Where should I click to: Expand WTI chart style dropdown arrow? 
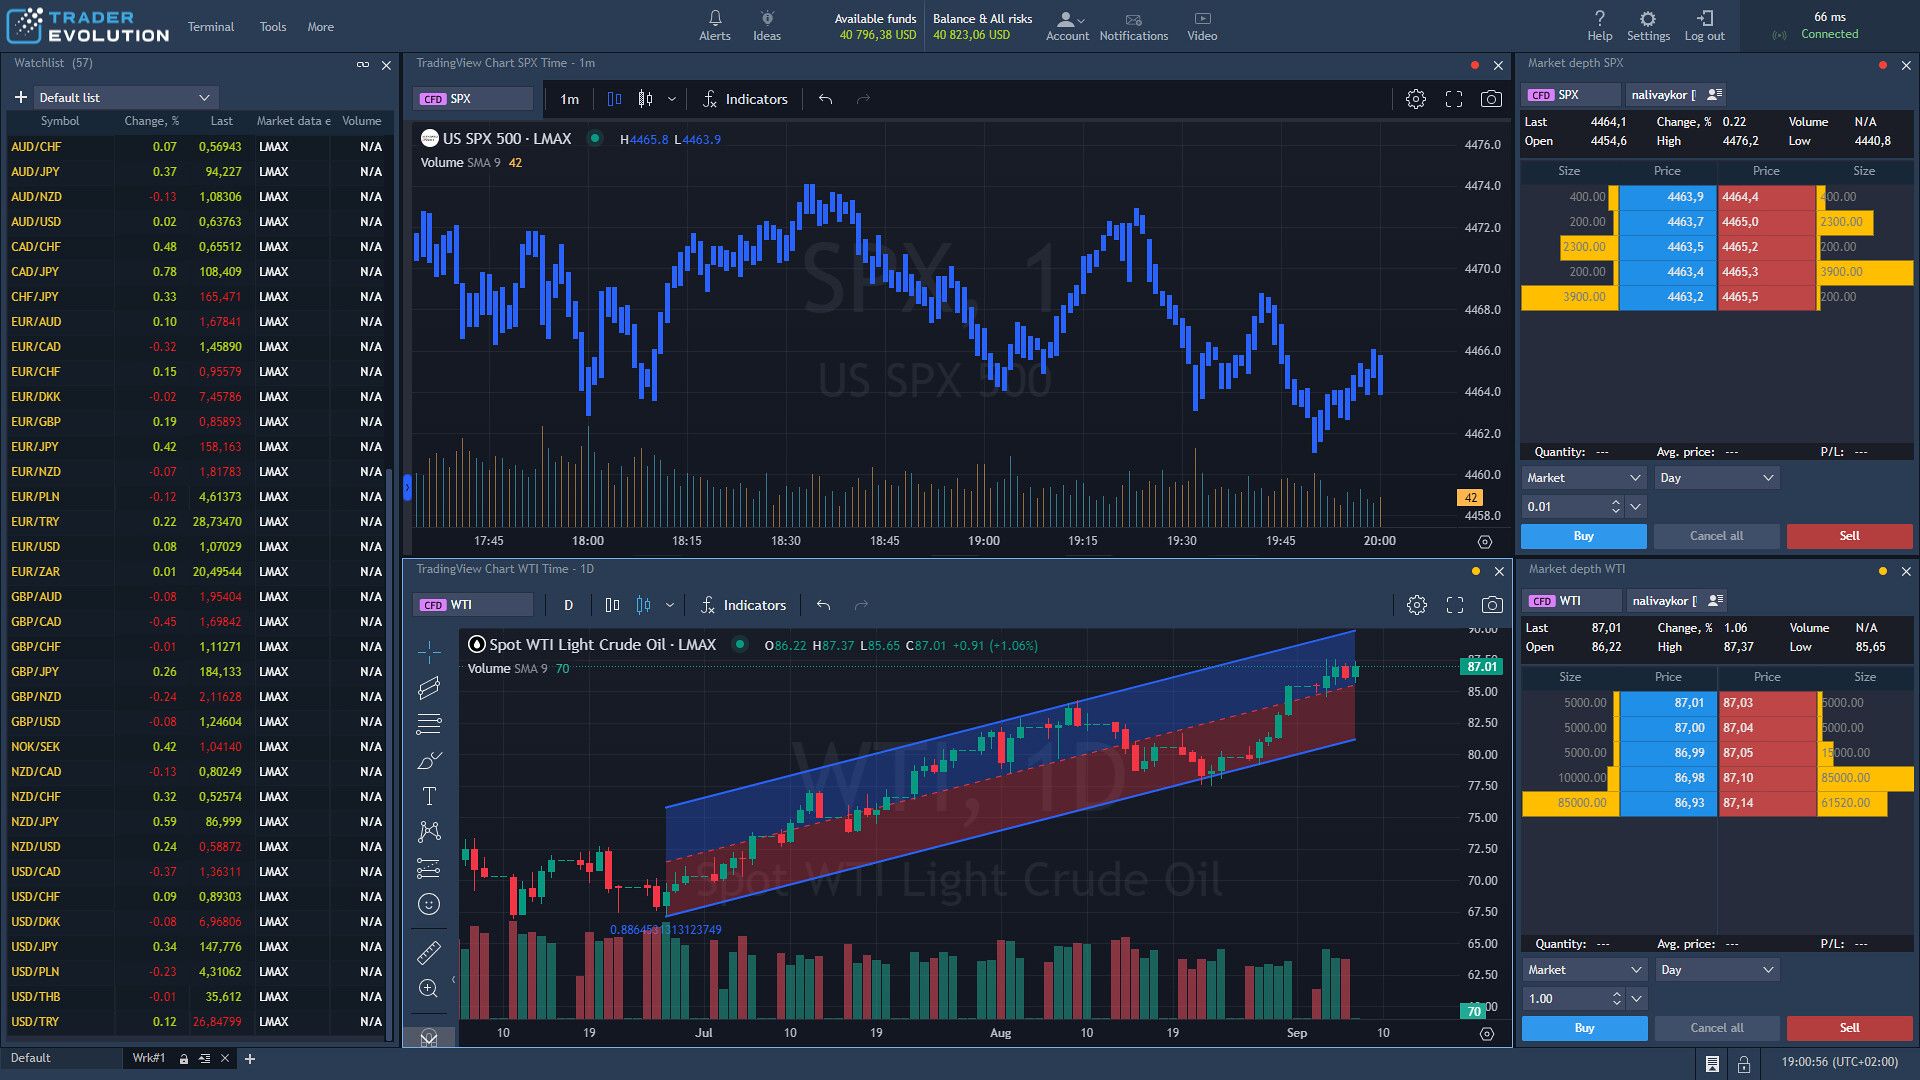[670, 605]
